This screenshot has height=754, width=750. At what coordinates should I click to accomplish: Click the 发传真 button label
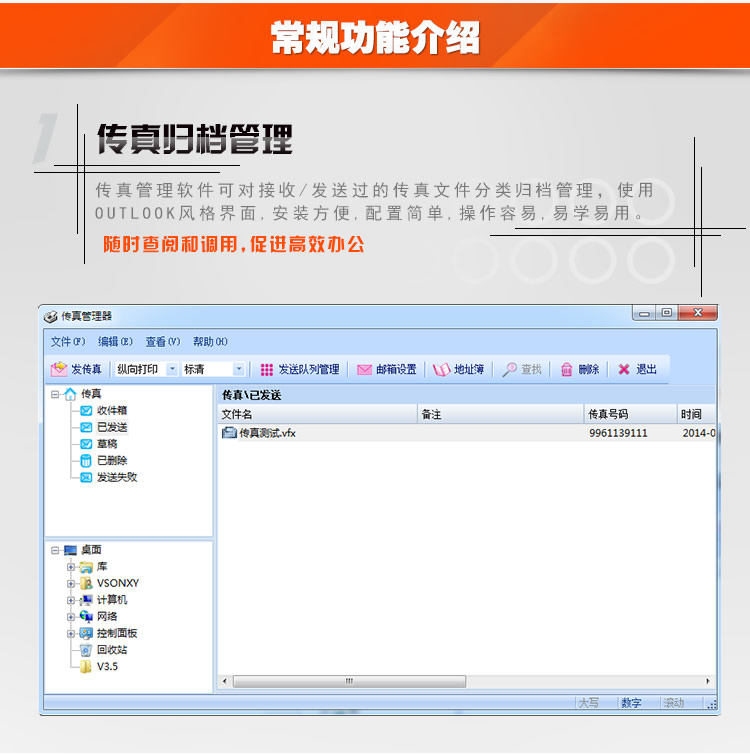[x=87, y=369]
